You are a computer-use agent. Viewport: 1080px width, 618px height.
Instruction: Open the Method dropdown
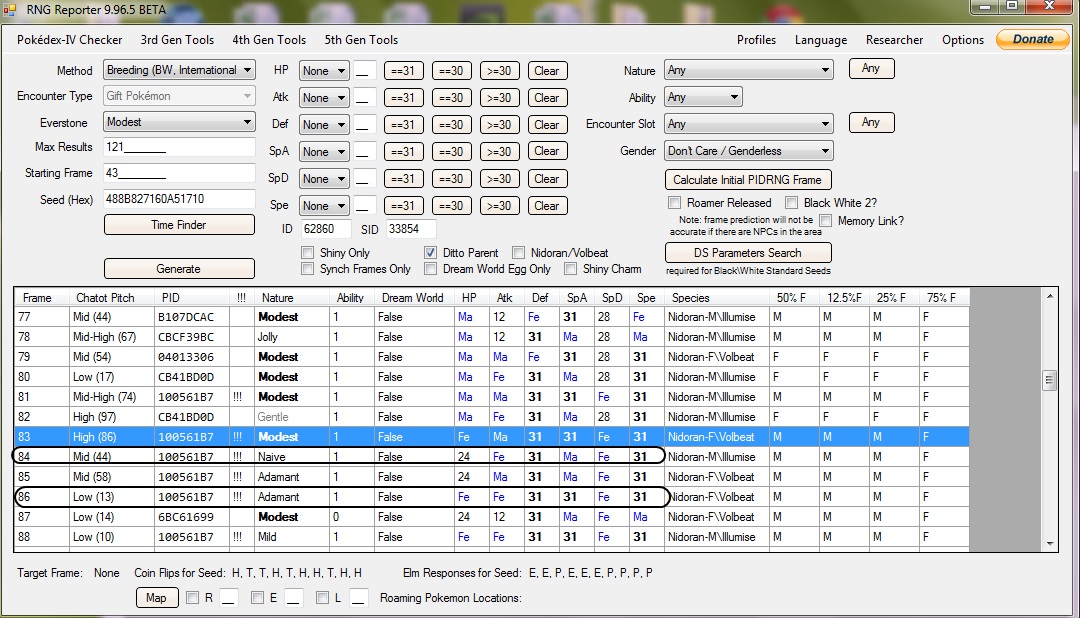tap(179, 70)
